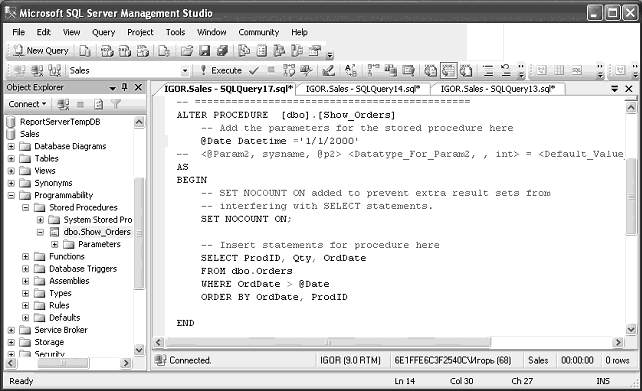The width and height of the screenshot is (642, 391).
Task: Click the Comment out selected lines icon
Action: pos(488,70)
